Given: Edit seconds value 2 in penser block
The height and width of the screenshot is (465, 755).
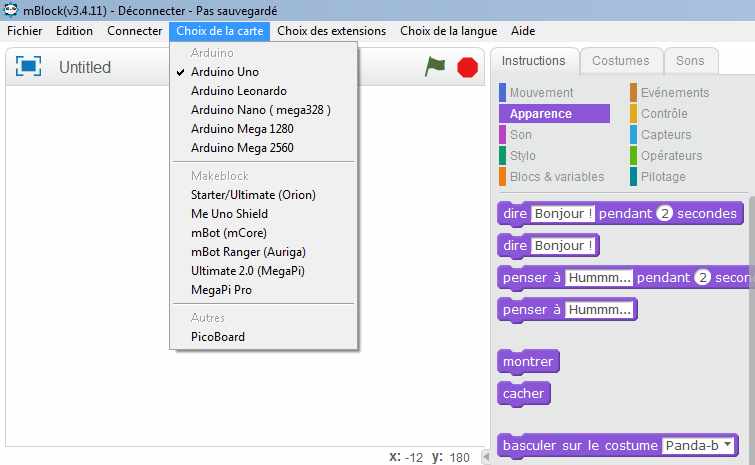Looking at the screenshot, I should point(703,278).
